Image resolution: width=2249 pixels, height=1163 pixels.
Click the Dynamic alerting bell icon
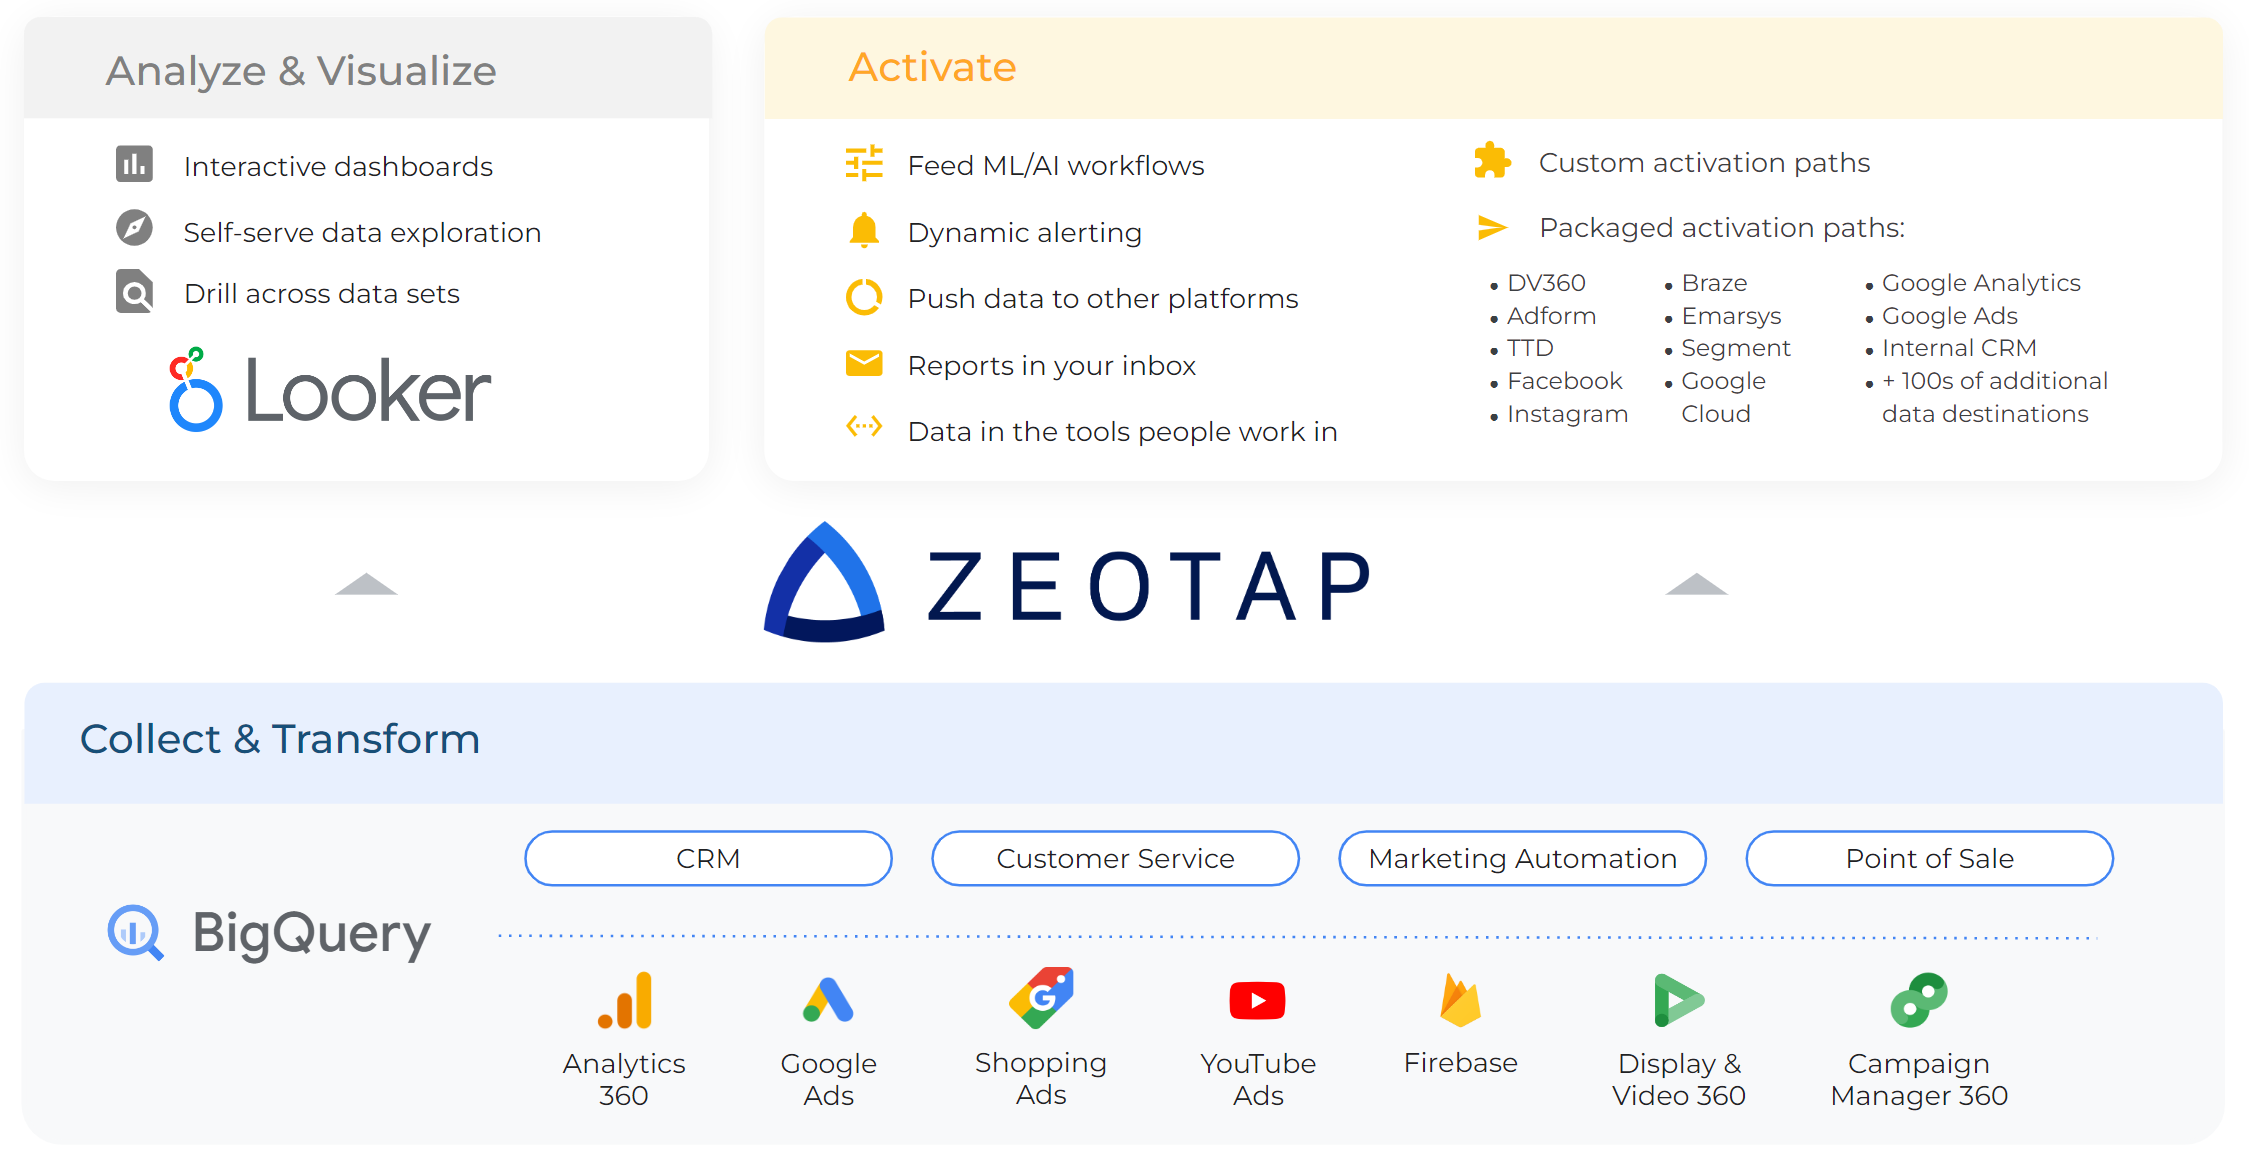click(864, 230)
